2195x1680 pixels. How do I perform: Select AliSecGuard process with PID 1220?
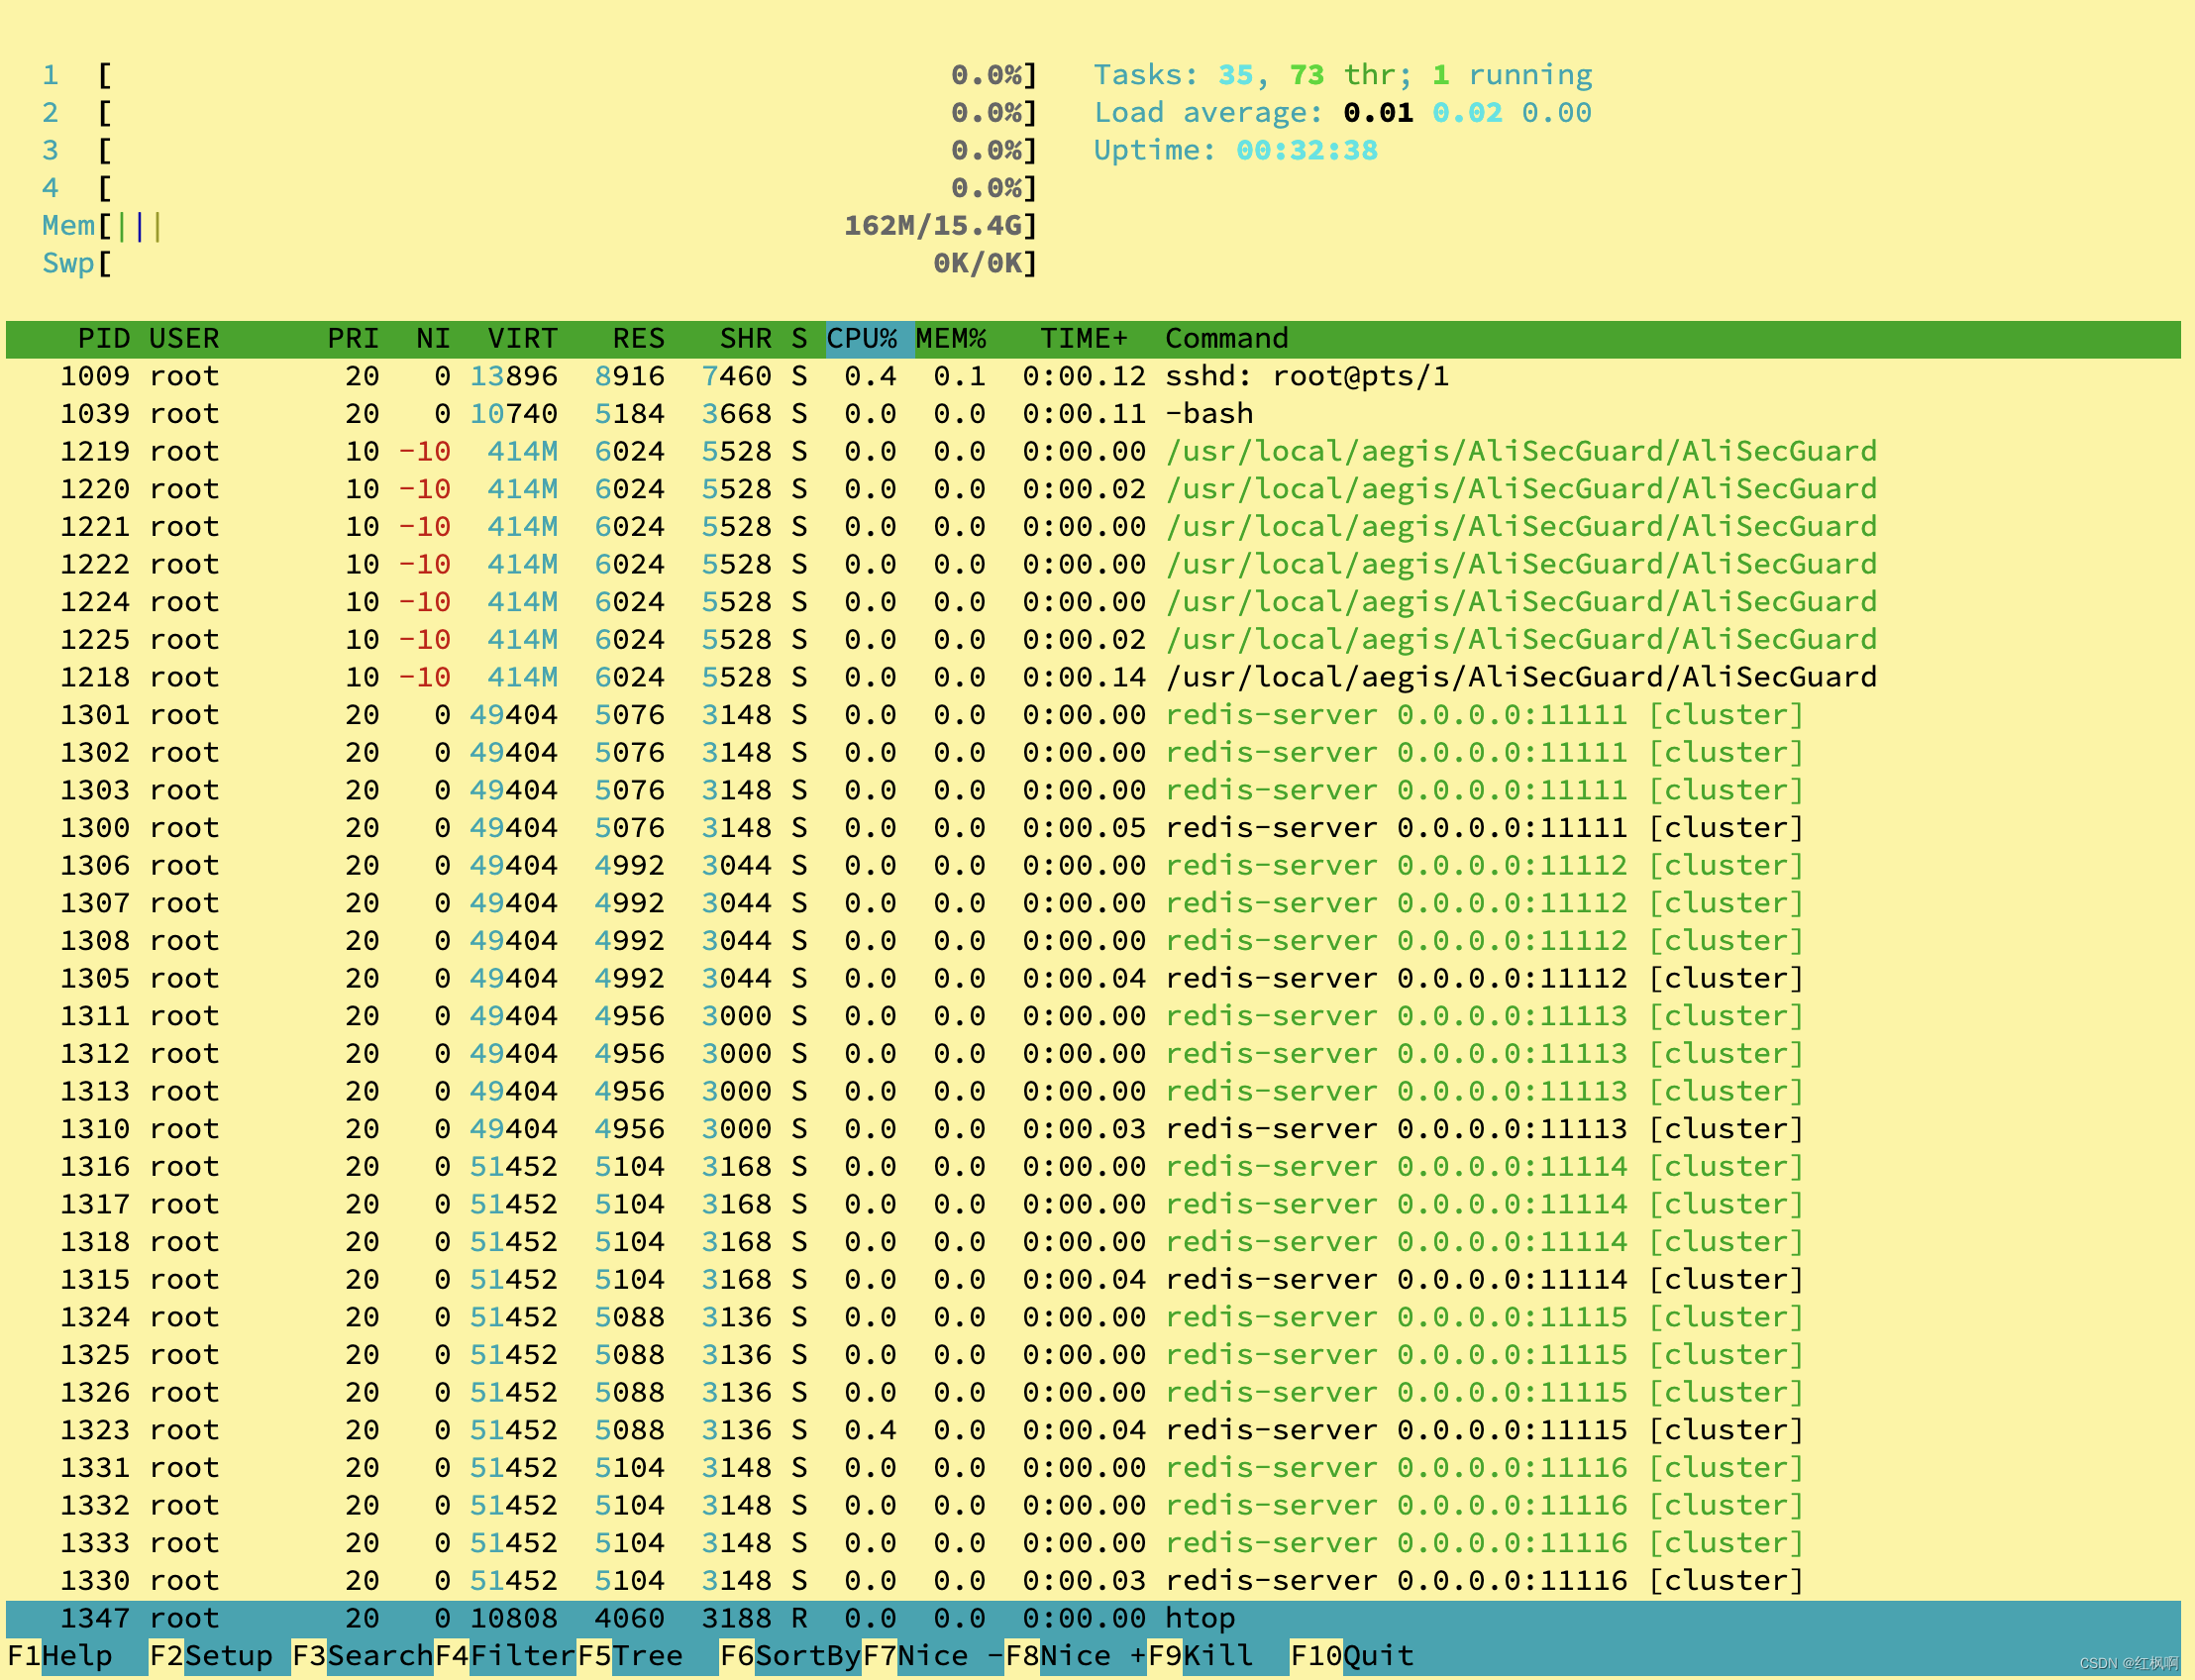[x=1093, y=489]
